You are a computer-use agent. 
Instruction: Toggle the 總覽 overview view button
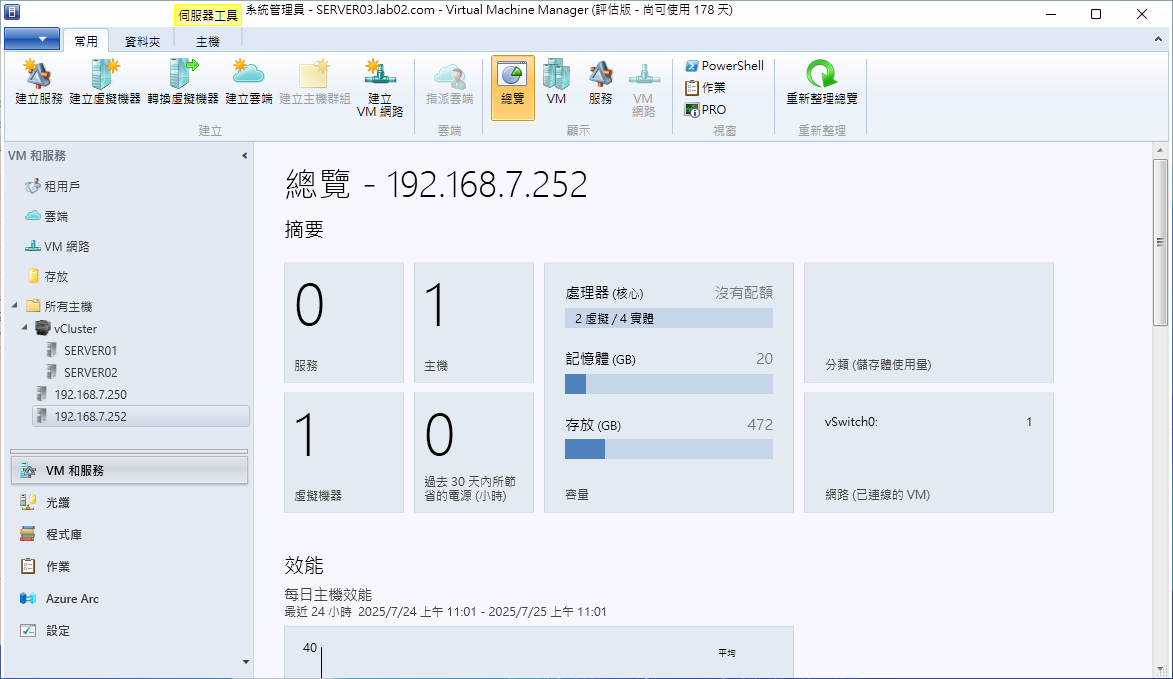click(512, 87)
